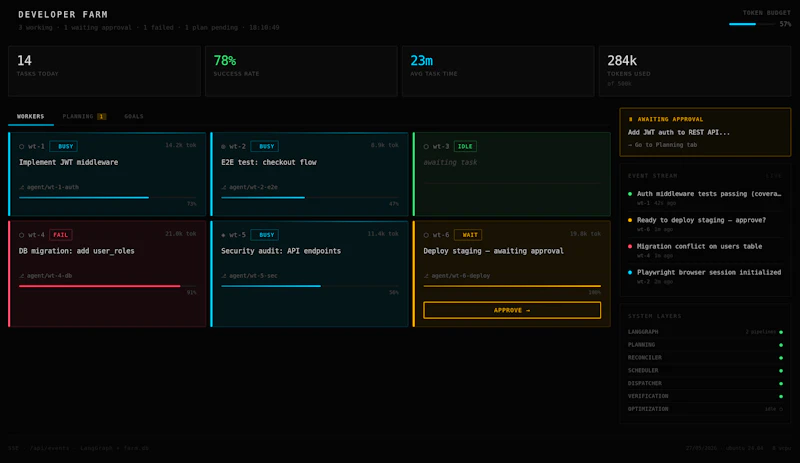The height and width of the screenshot is (463, 800).
Task: Click 'Implement JWT middleware' task title
Action: pos(68,162)
